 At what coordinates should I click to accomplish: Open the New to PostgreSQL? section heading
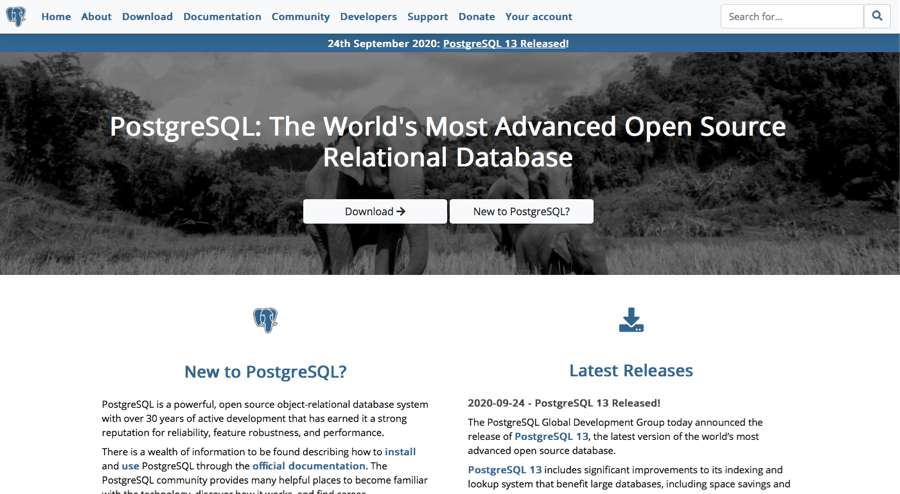265,372
